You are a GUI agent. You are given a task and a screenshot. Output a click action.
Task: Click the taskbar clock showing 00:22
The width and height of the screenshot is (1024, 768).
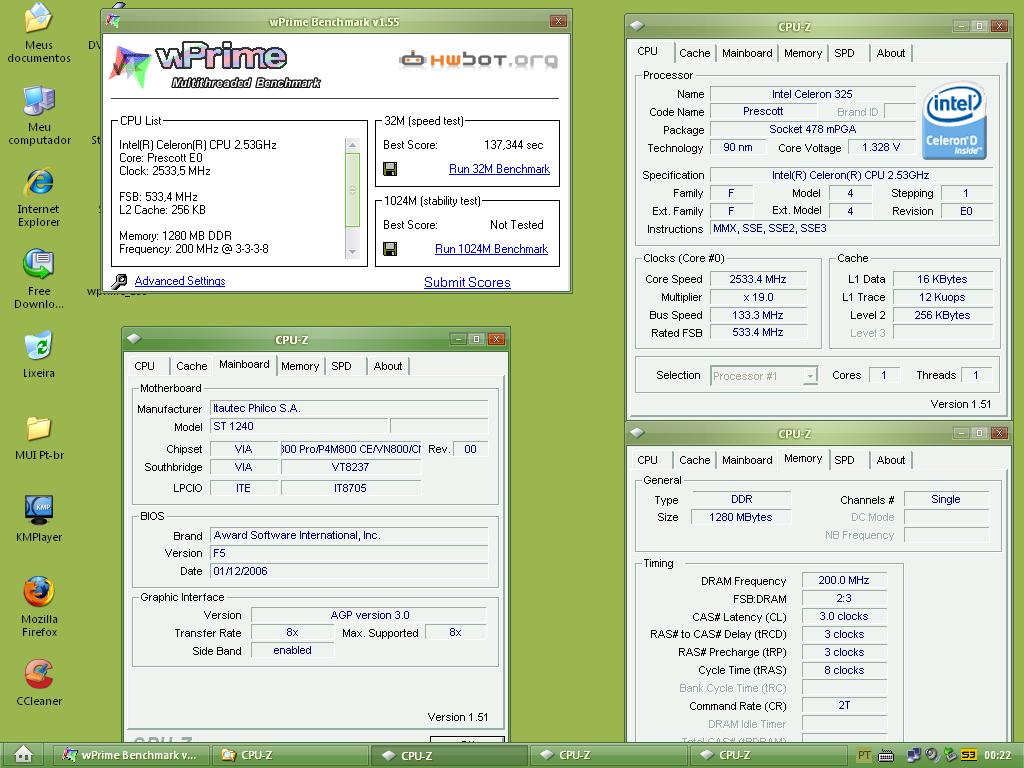(x=997, y=755)
